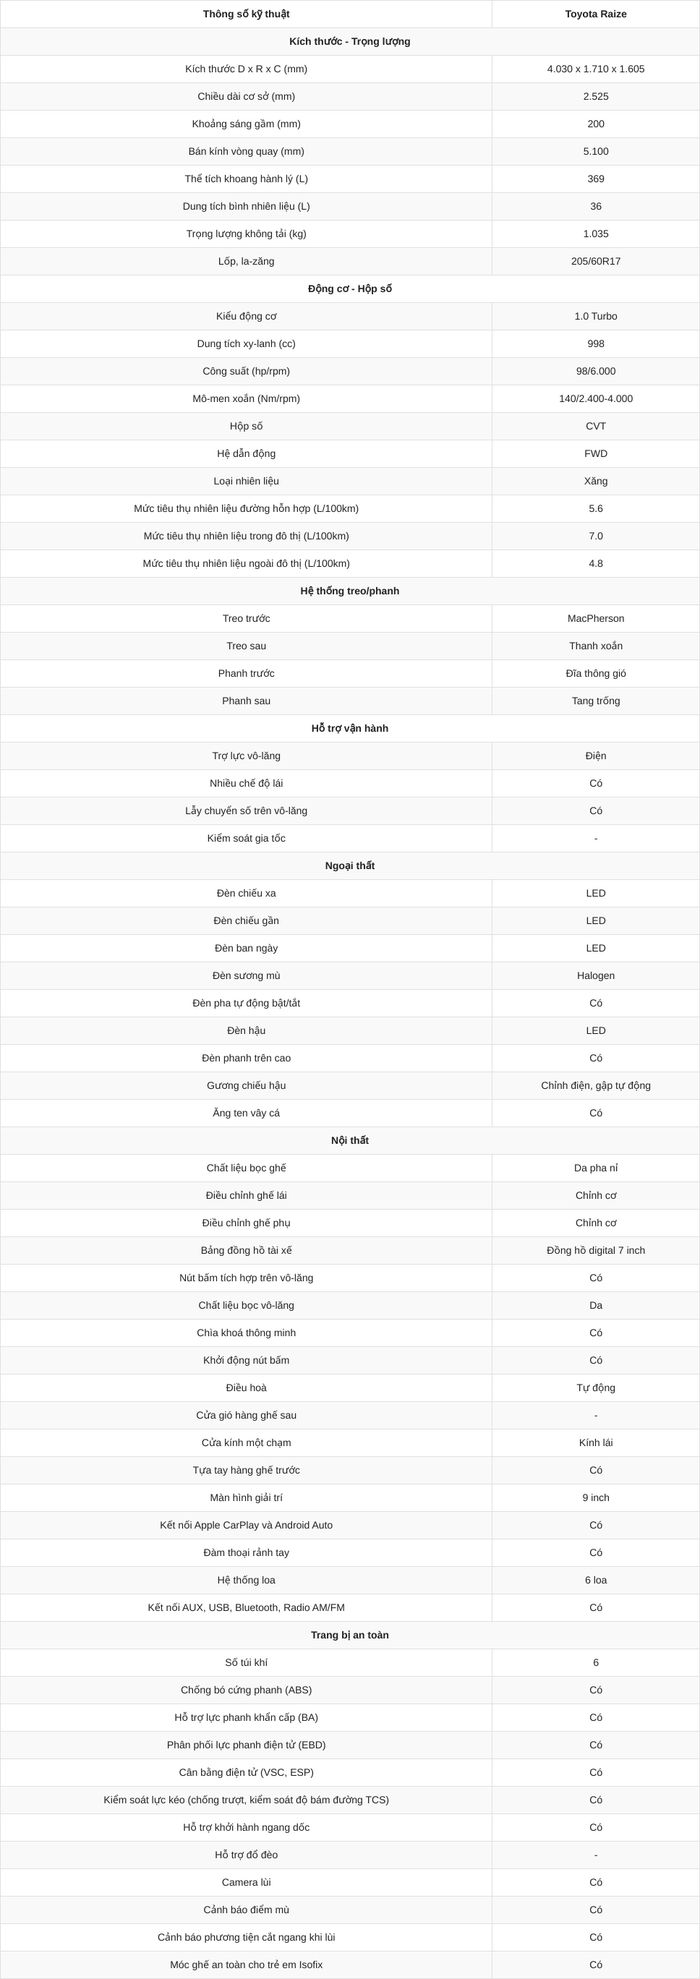Image resolution: width=700 pixels, height=1979 pixels.
Task: Click the Khoảng sáng gầm (mm) label
Action: point(246,124)
